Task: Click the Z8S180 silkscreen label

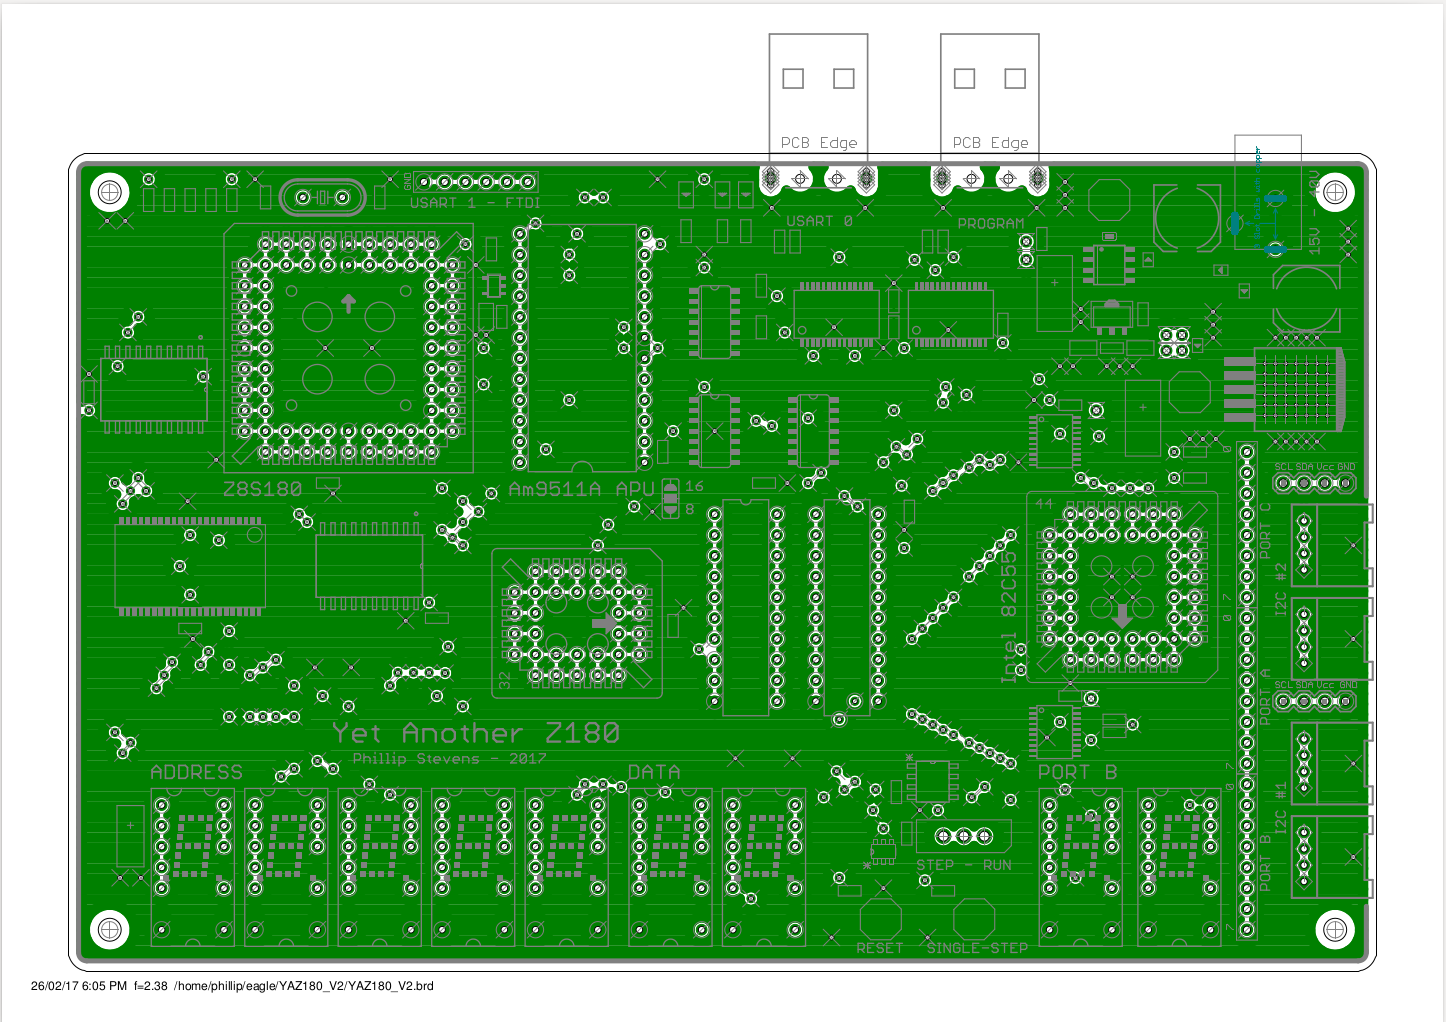Action: pyautogui.click(x=262, y=489)
